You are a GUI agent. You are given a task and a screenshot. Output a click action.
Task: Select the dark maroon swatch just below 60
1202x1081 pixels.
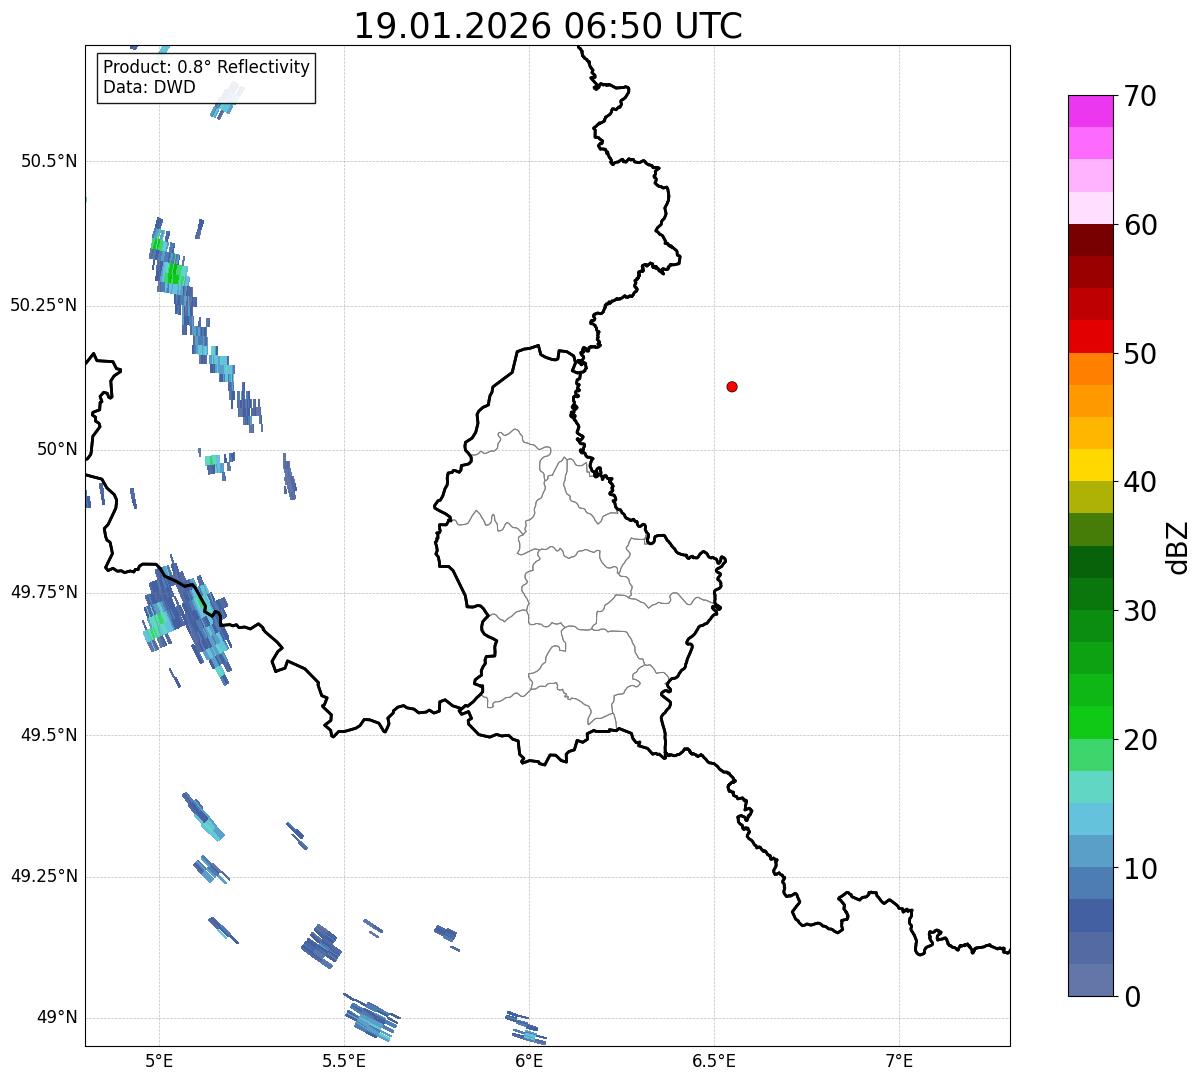click(1090, 240)
